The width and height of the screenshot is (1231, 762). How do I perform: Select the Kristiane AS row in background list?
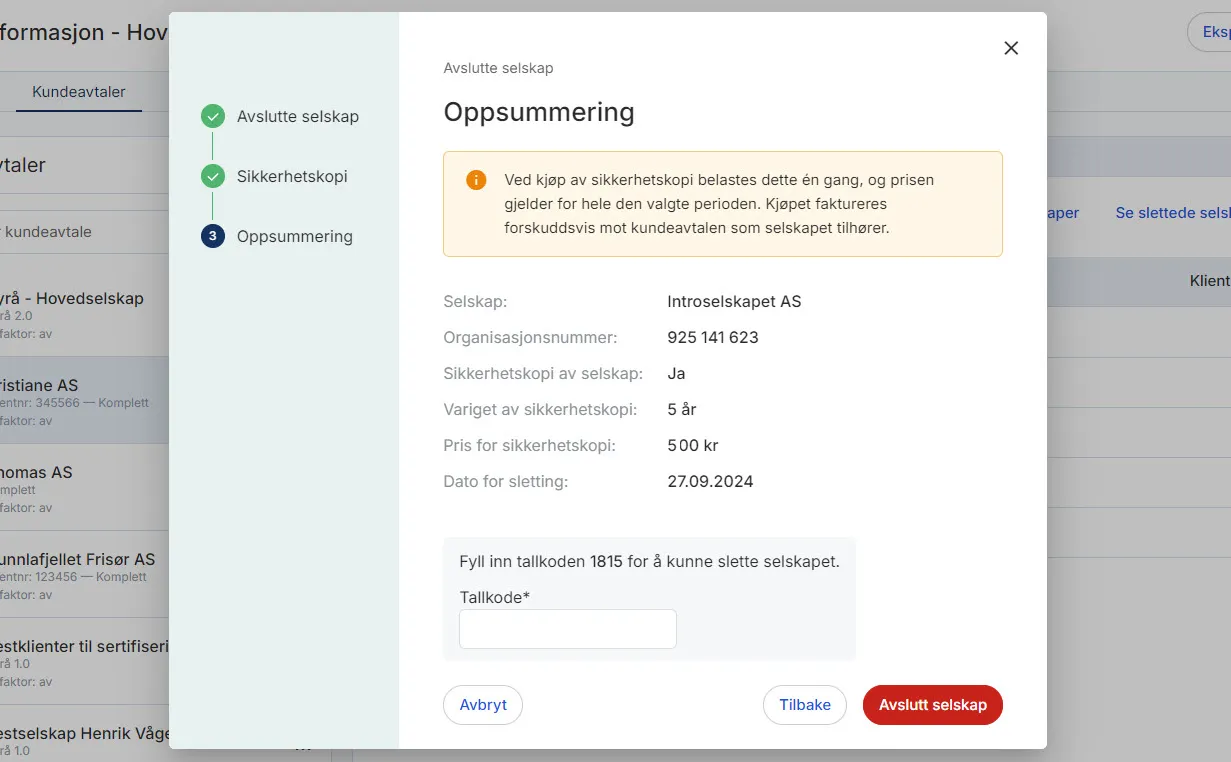[84, 401]
